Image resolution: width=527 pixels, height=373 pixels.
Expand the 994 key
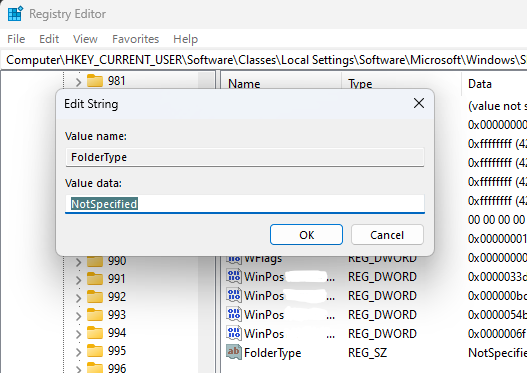(78, 334)
